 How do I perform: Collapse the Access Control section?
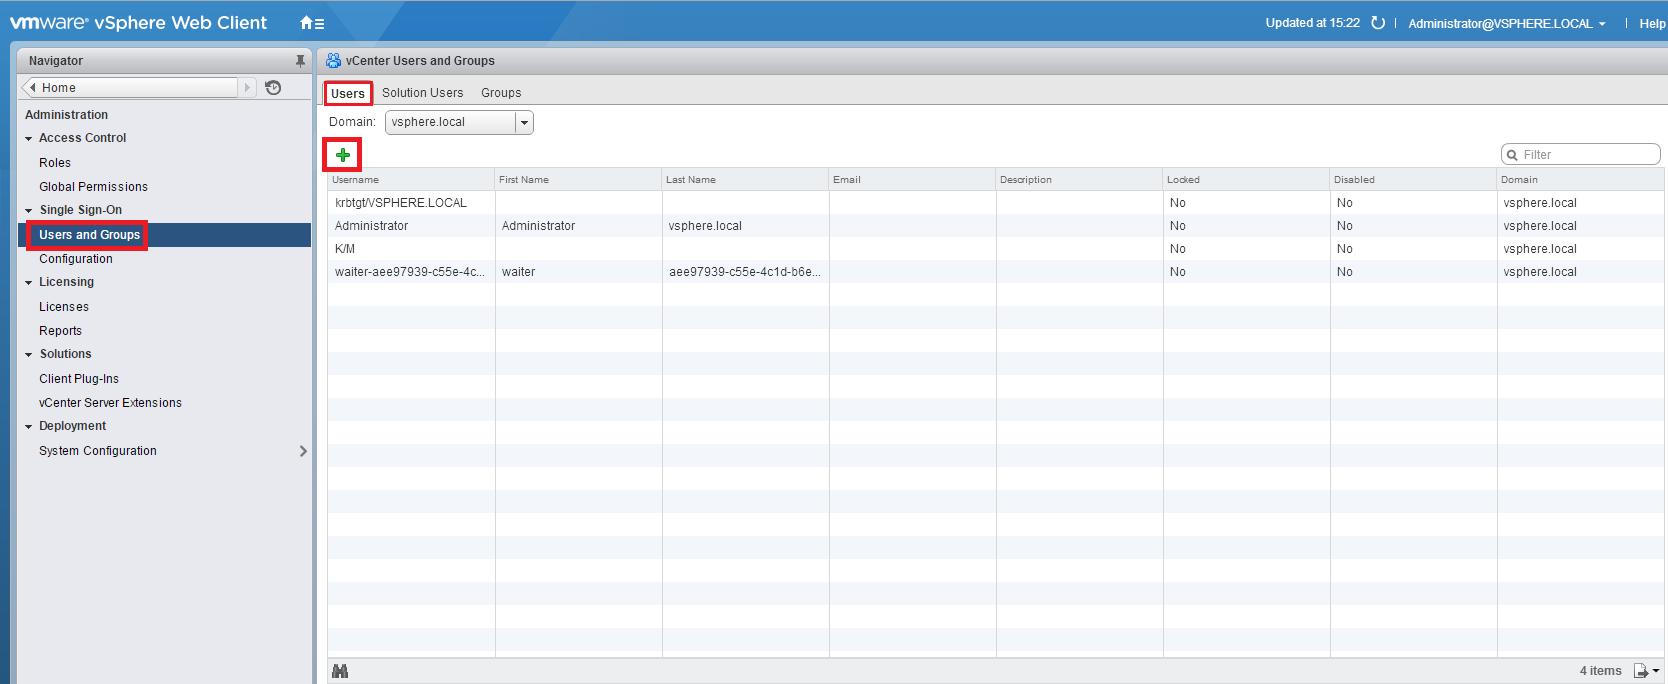coord(29,139)
